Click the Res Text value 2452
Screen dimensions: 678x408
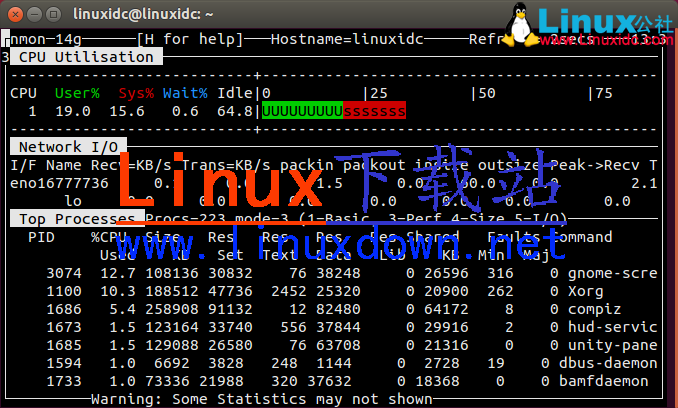point(289,291)
